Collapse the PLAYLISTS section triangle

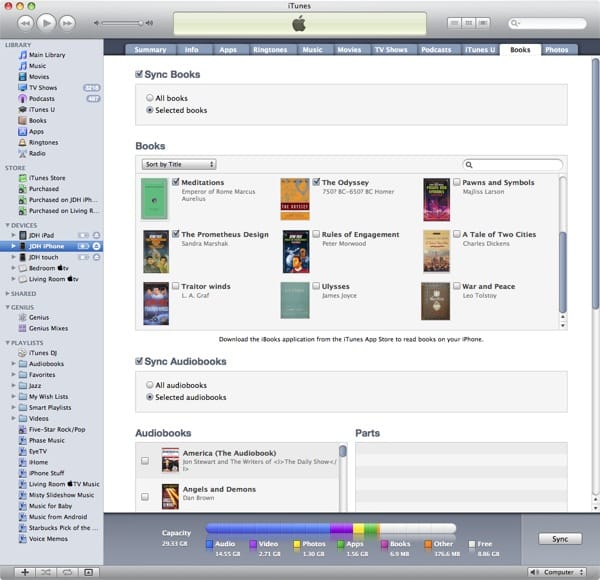pyautogui.click(x=7, y=342)
